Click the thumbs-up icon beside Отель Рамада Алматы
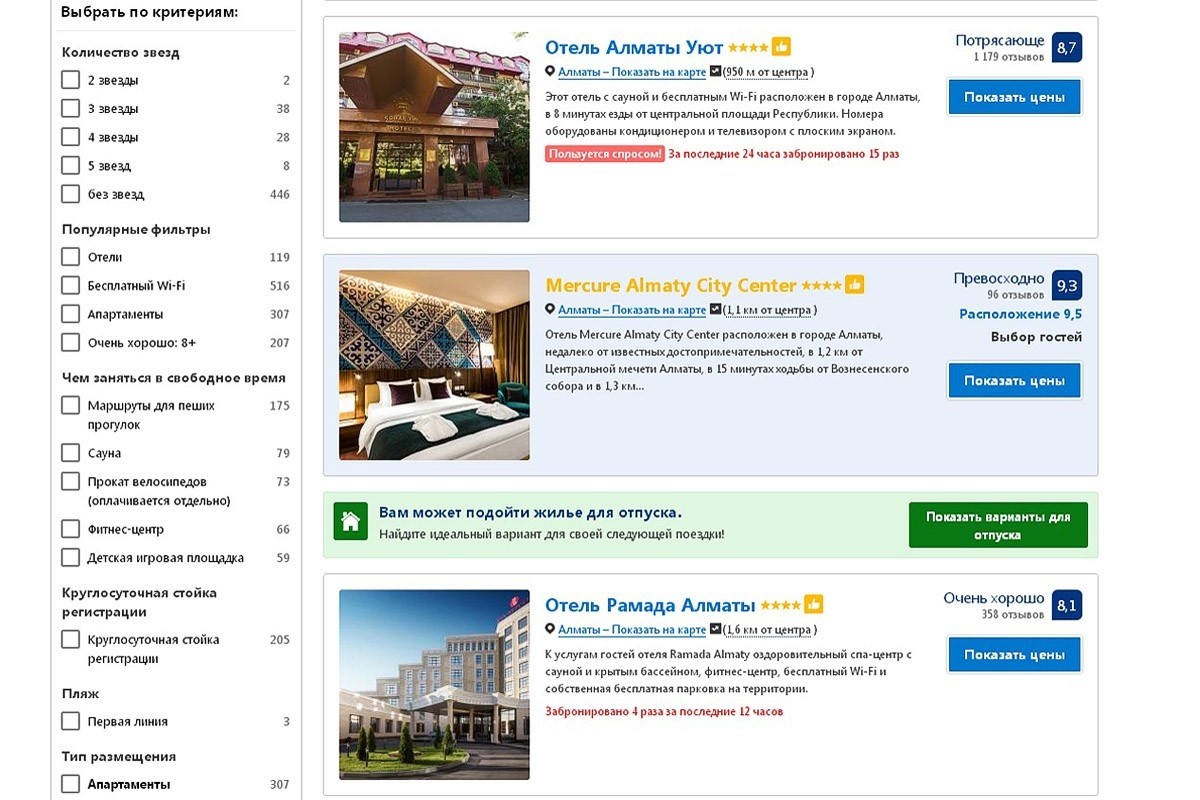The image size is (1200, 800). tap(814, 605)
